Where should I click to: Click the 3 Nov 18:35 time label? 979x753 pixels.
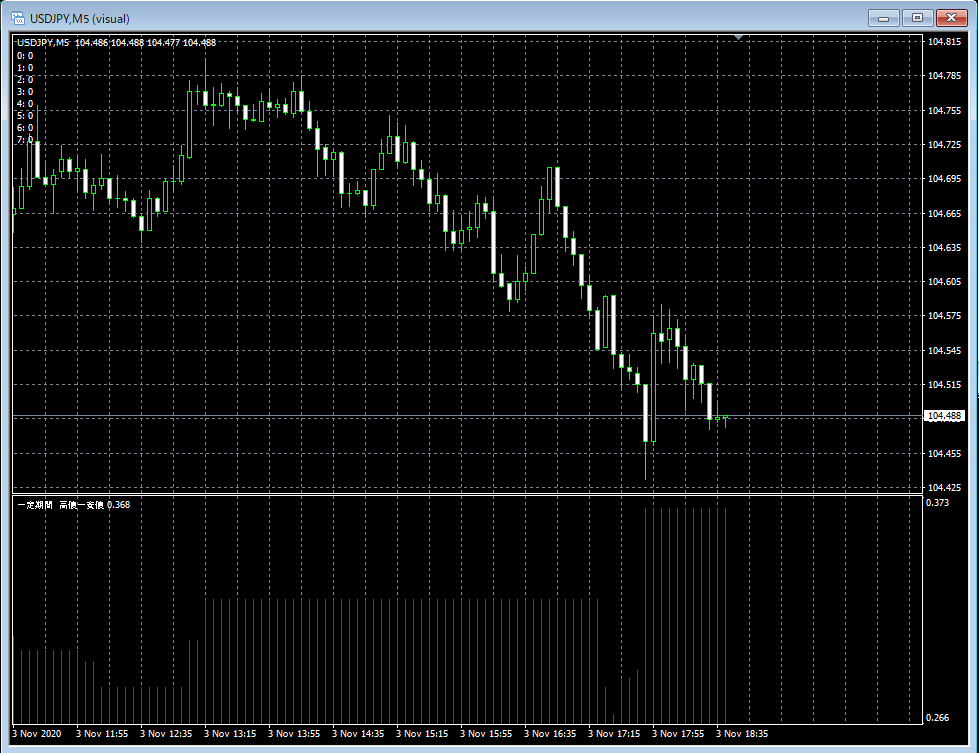pos(742,734)
